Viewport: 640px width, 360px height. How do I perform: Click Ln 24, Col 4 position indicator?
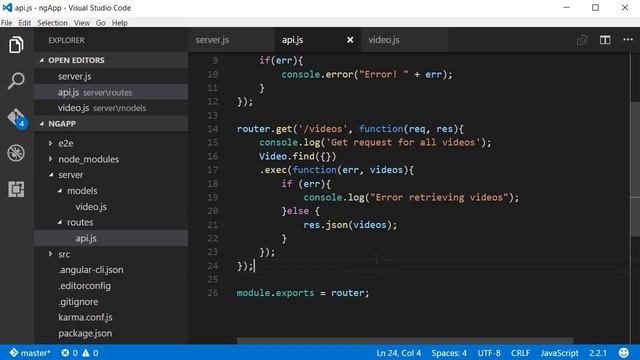click(x=398, y=353)
